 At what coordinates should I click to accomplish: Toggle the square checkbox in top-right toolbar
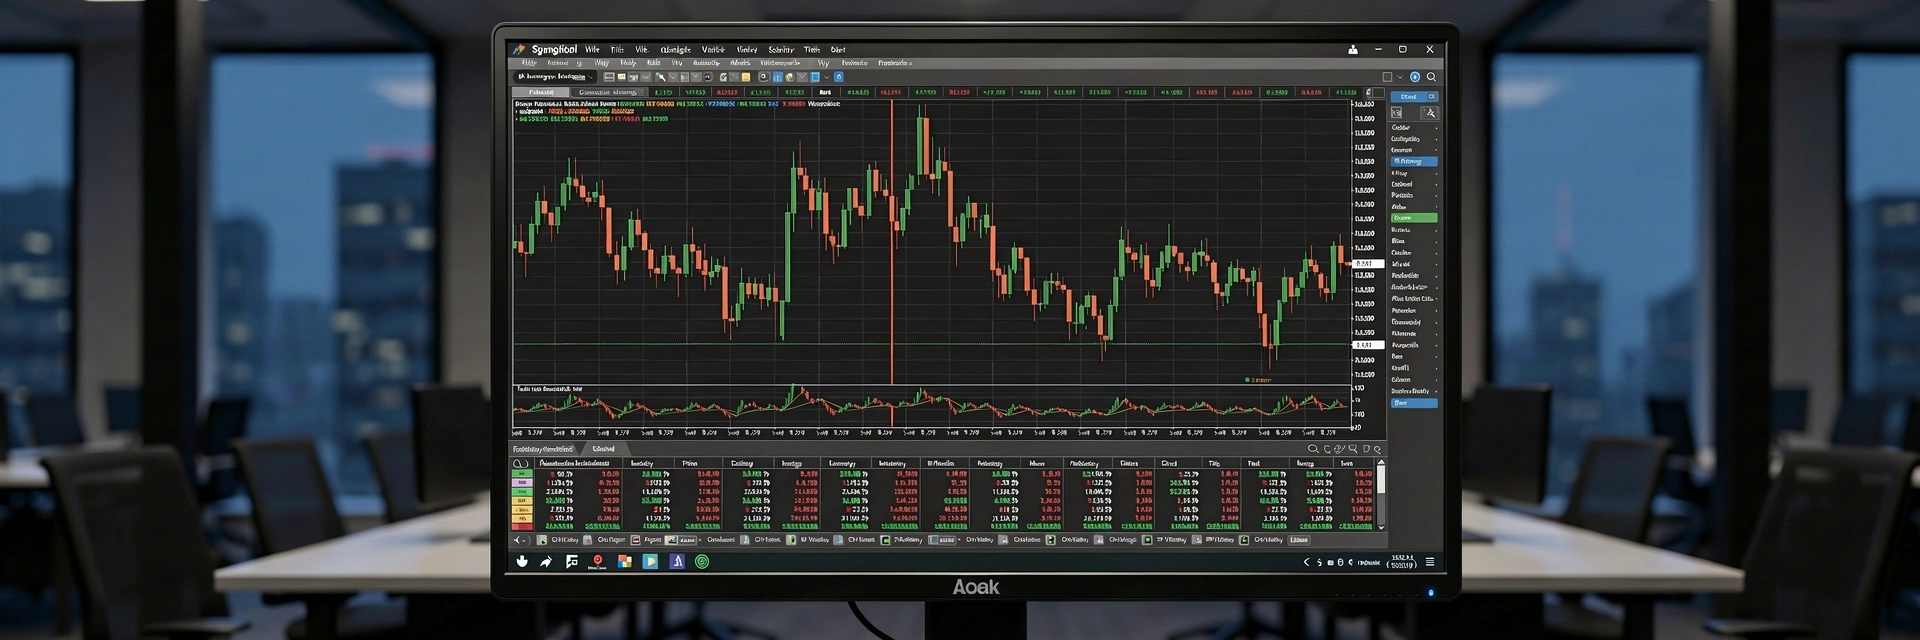click(x=1387, y=77)
